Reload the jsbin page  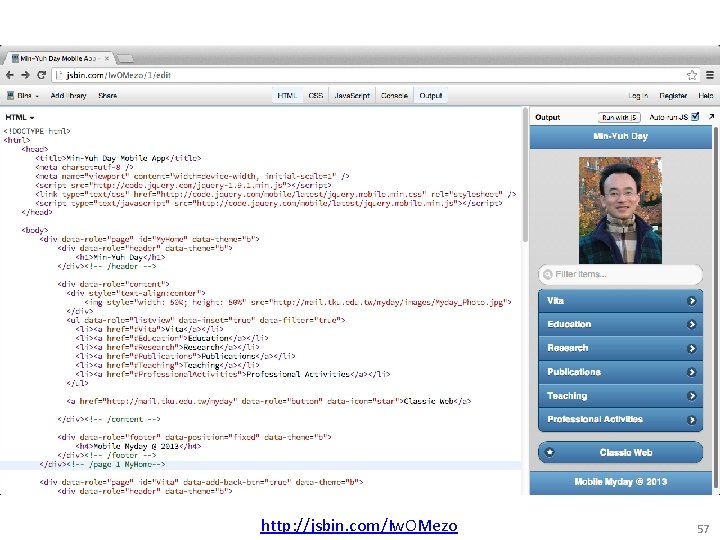tap(41, 75)
